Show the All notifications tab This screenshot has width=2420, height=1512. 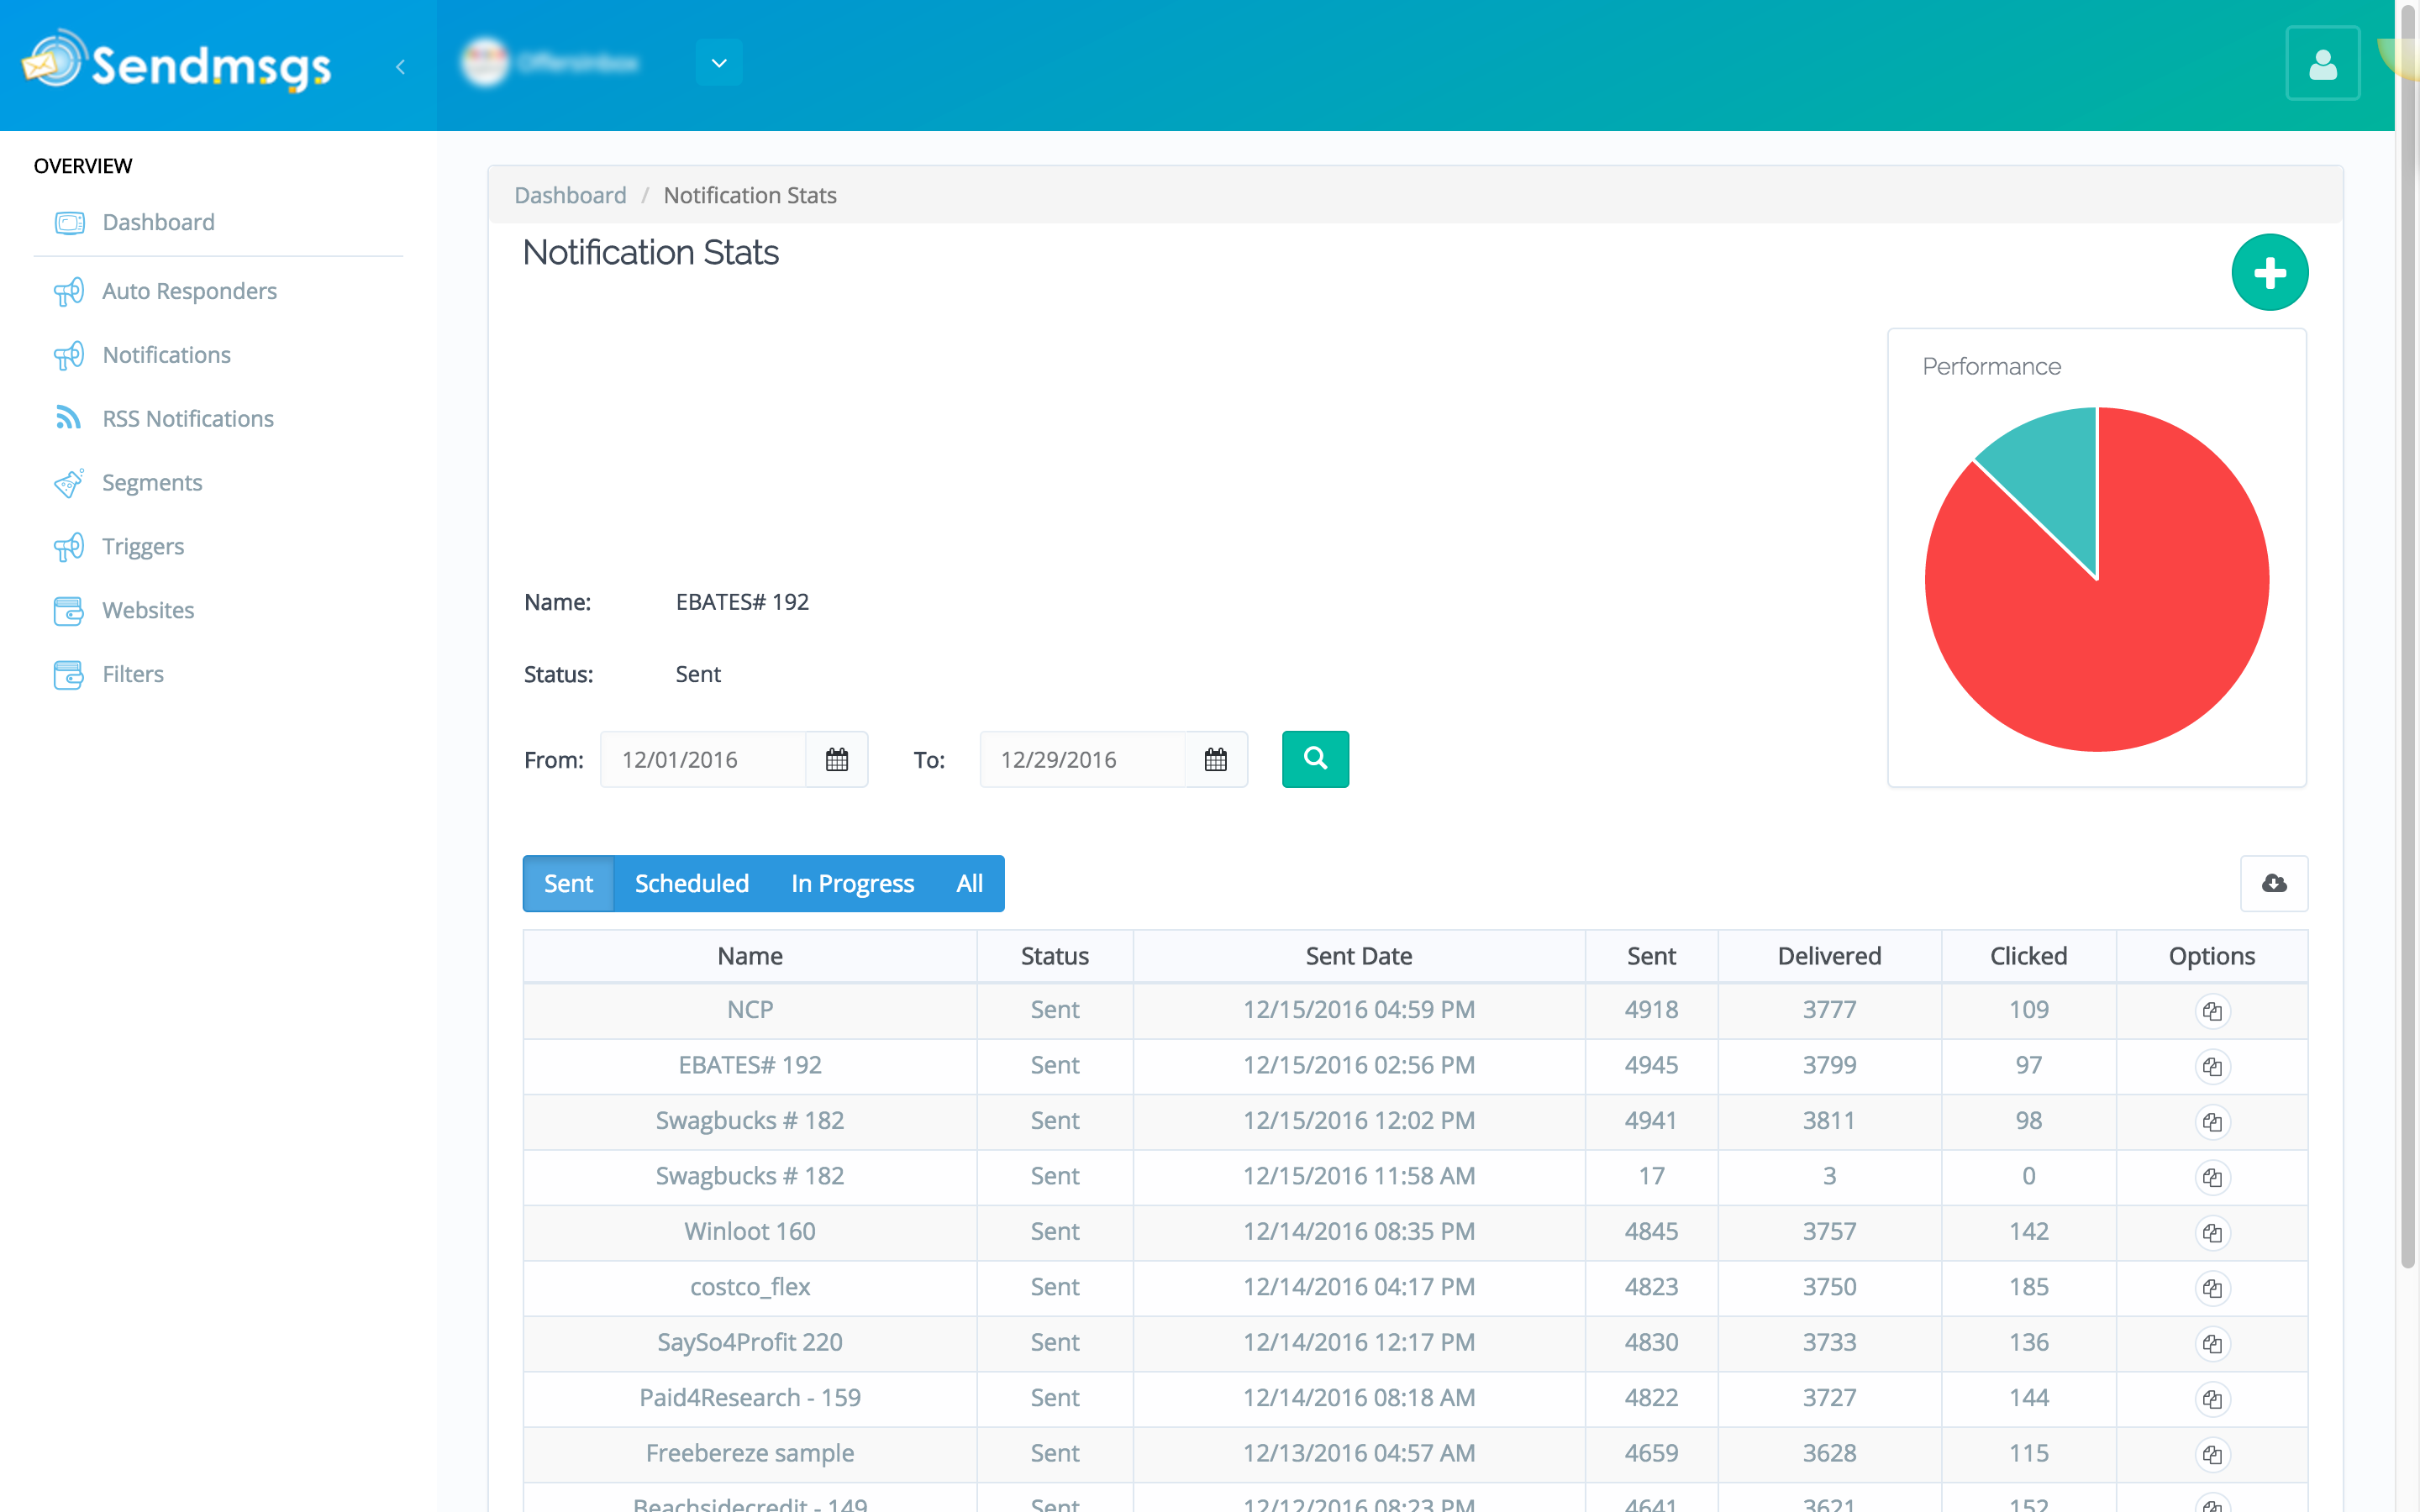click(969, 883)
